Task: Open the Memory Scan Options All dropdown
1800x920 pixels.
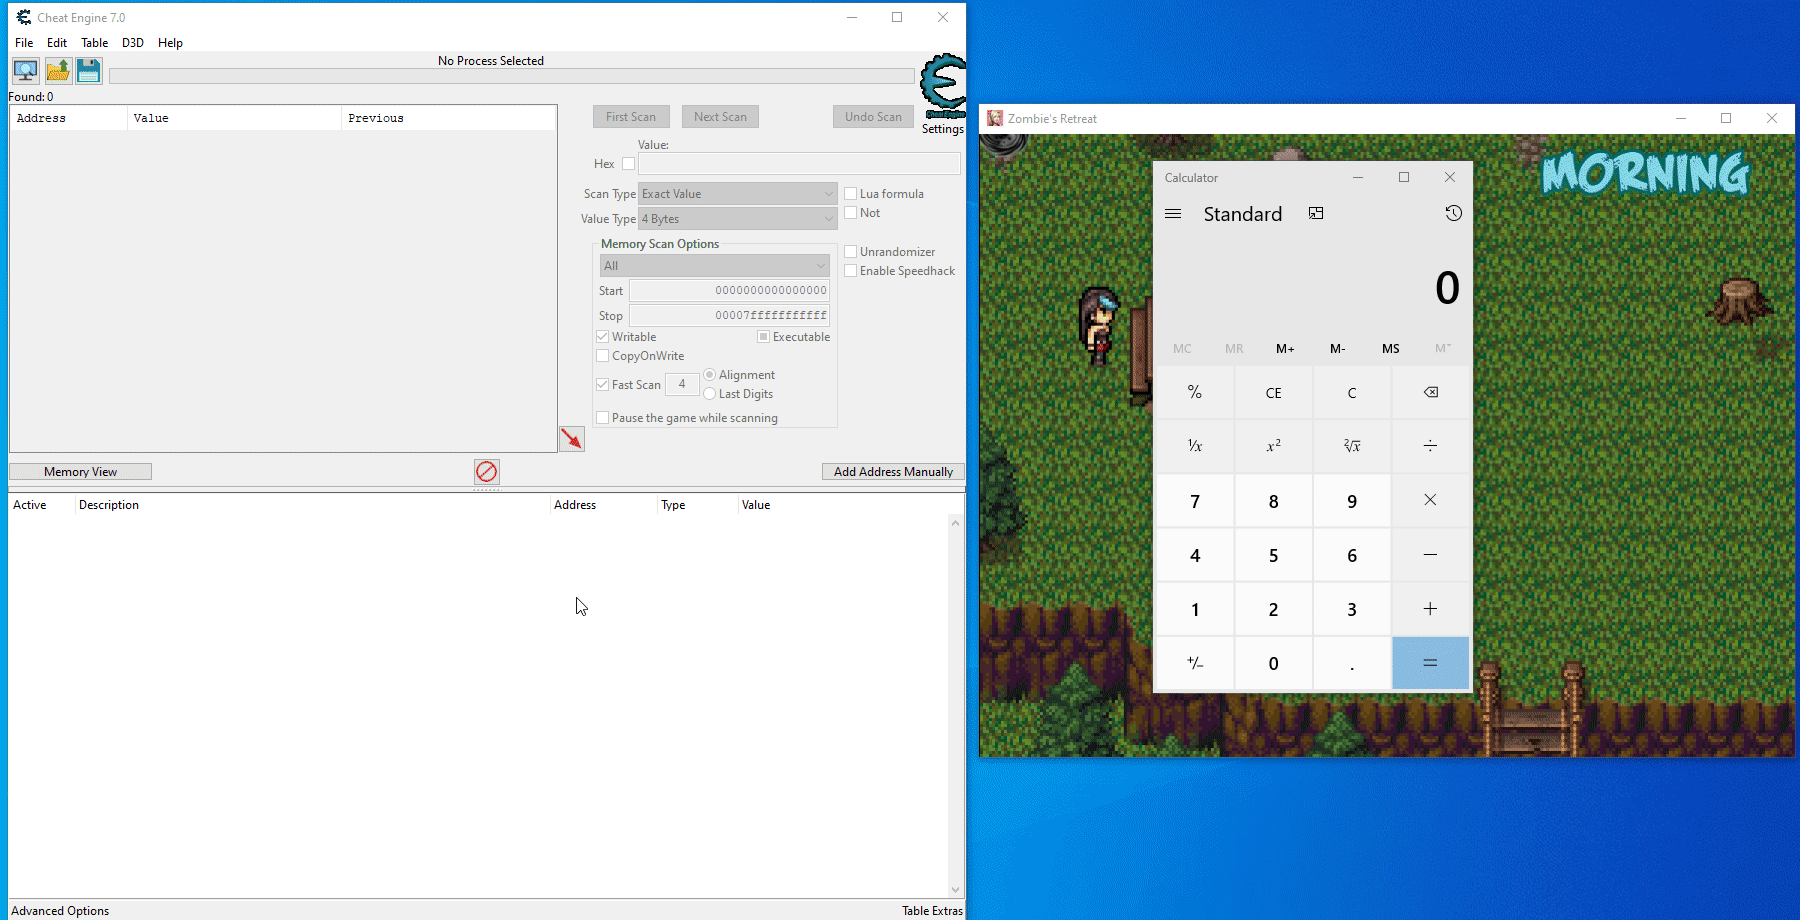Action: (715, 266)
